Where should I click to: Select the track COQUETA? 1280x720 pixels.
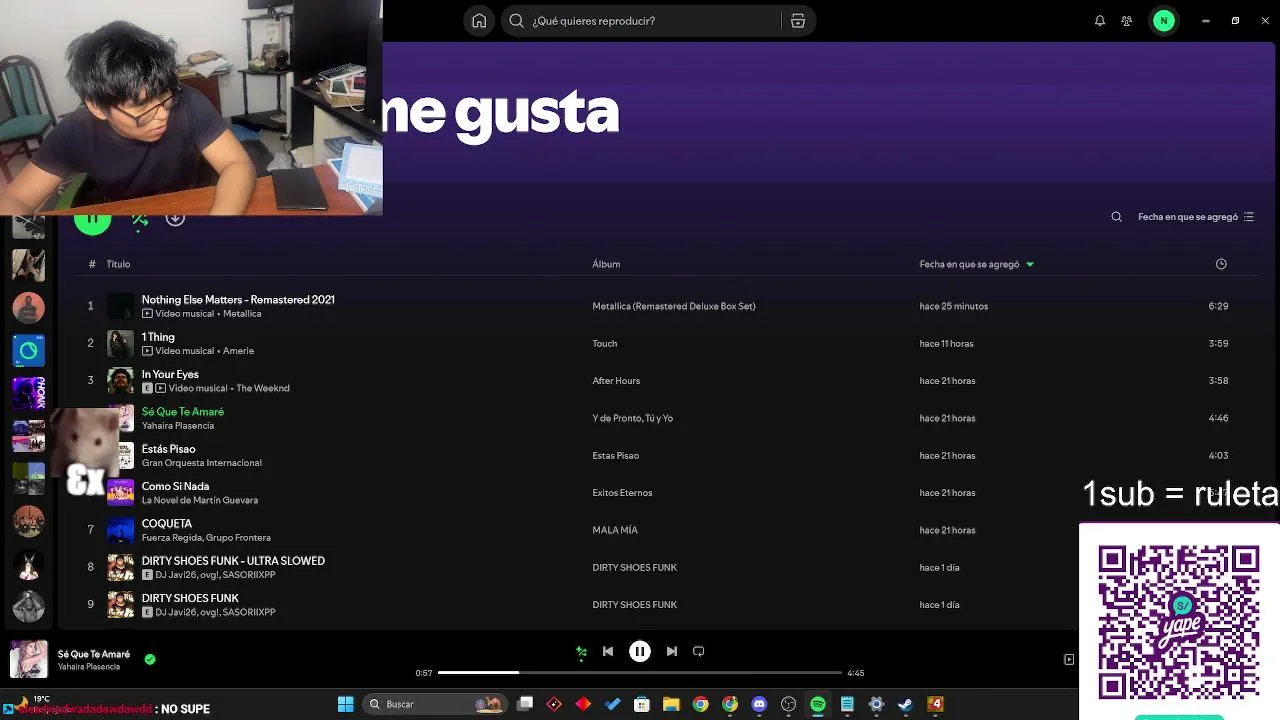[166, 523]
